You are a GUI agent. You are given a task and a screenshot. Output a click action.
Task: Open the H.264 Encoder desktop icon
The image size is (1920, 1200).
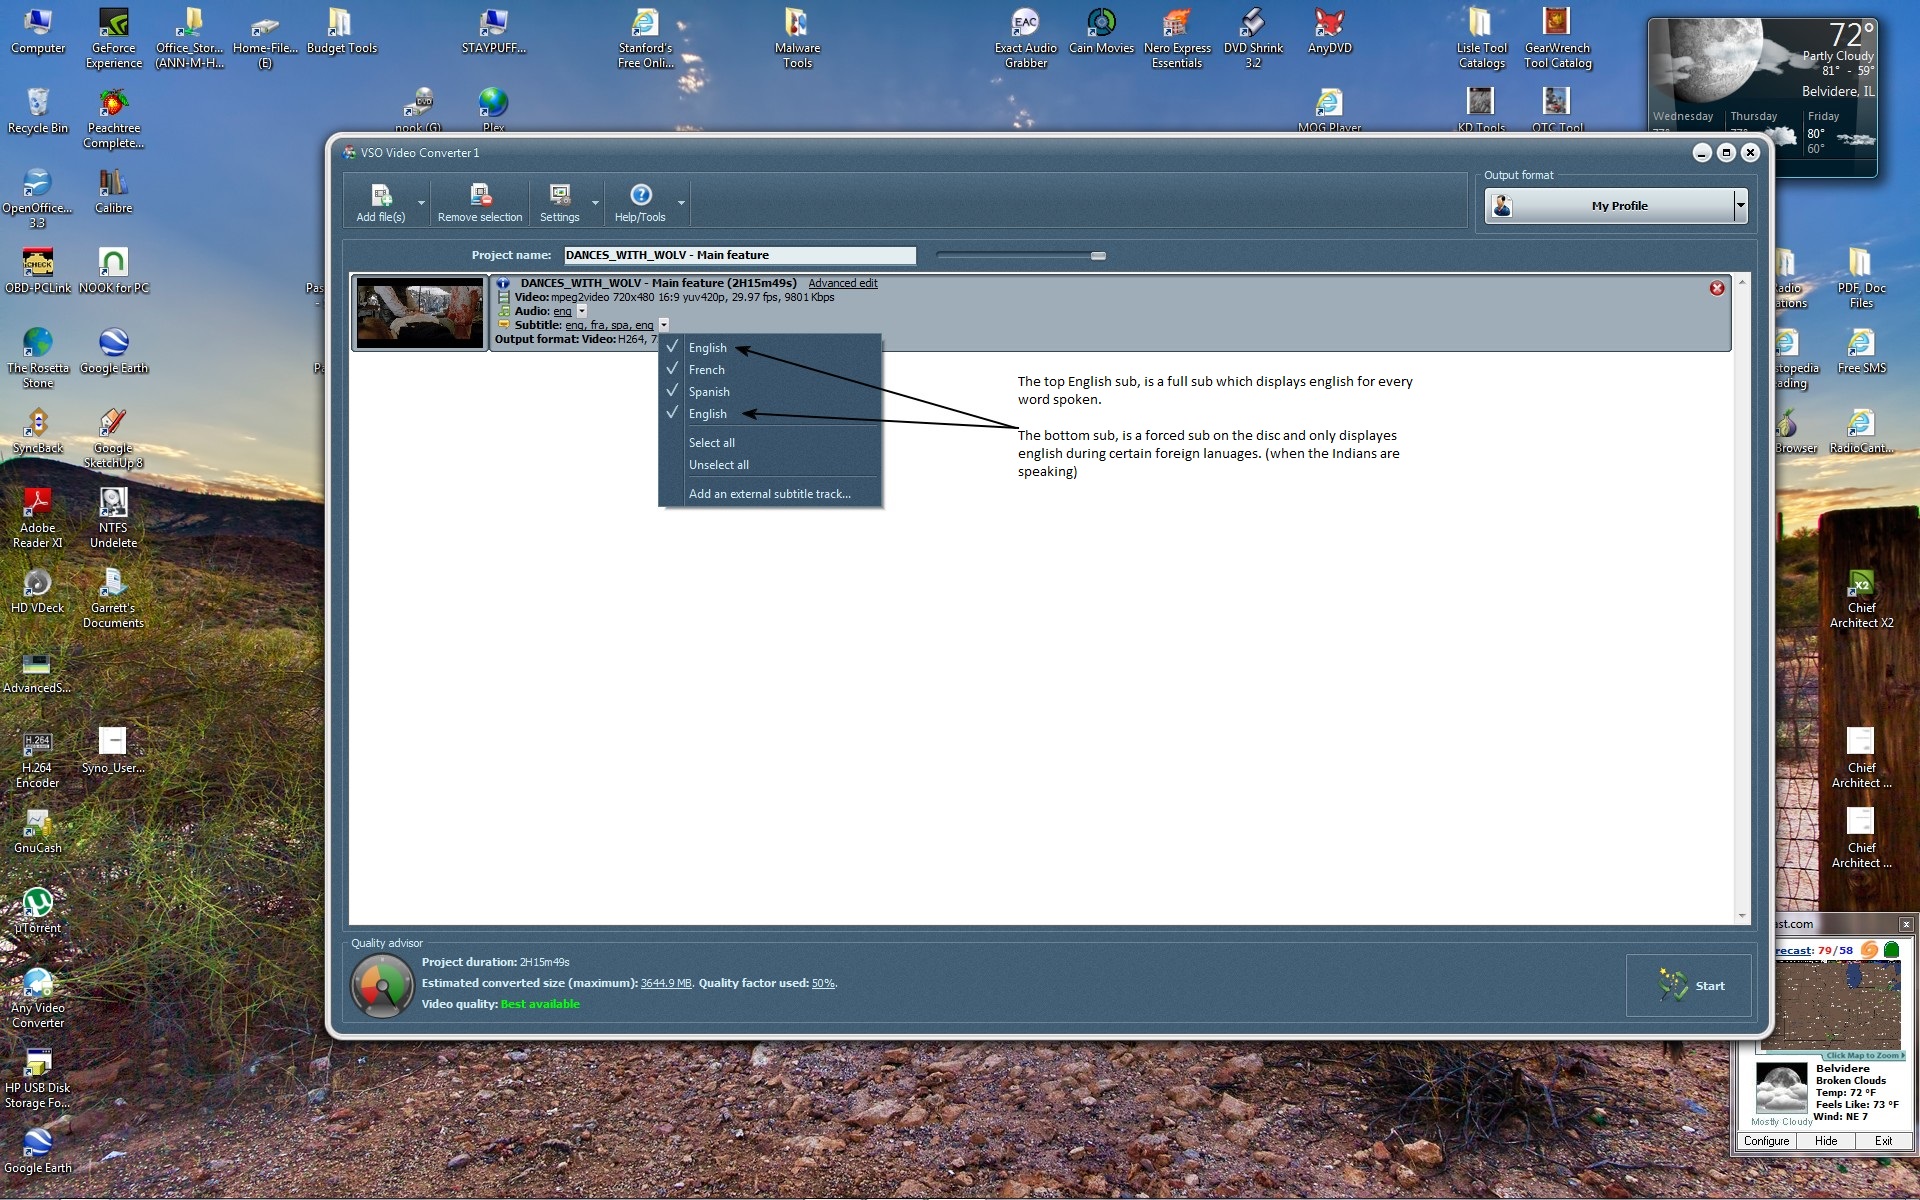[37, 758]
